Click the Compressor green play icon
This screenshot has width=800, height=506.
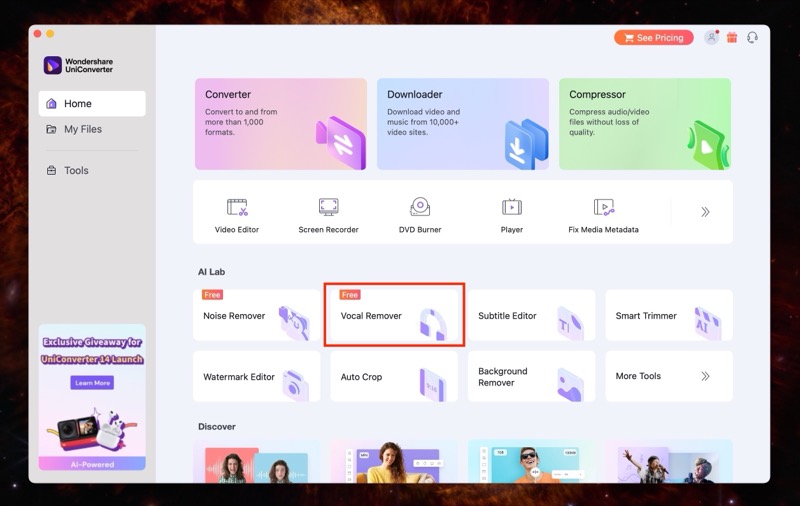(708, 145)
